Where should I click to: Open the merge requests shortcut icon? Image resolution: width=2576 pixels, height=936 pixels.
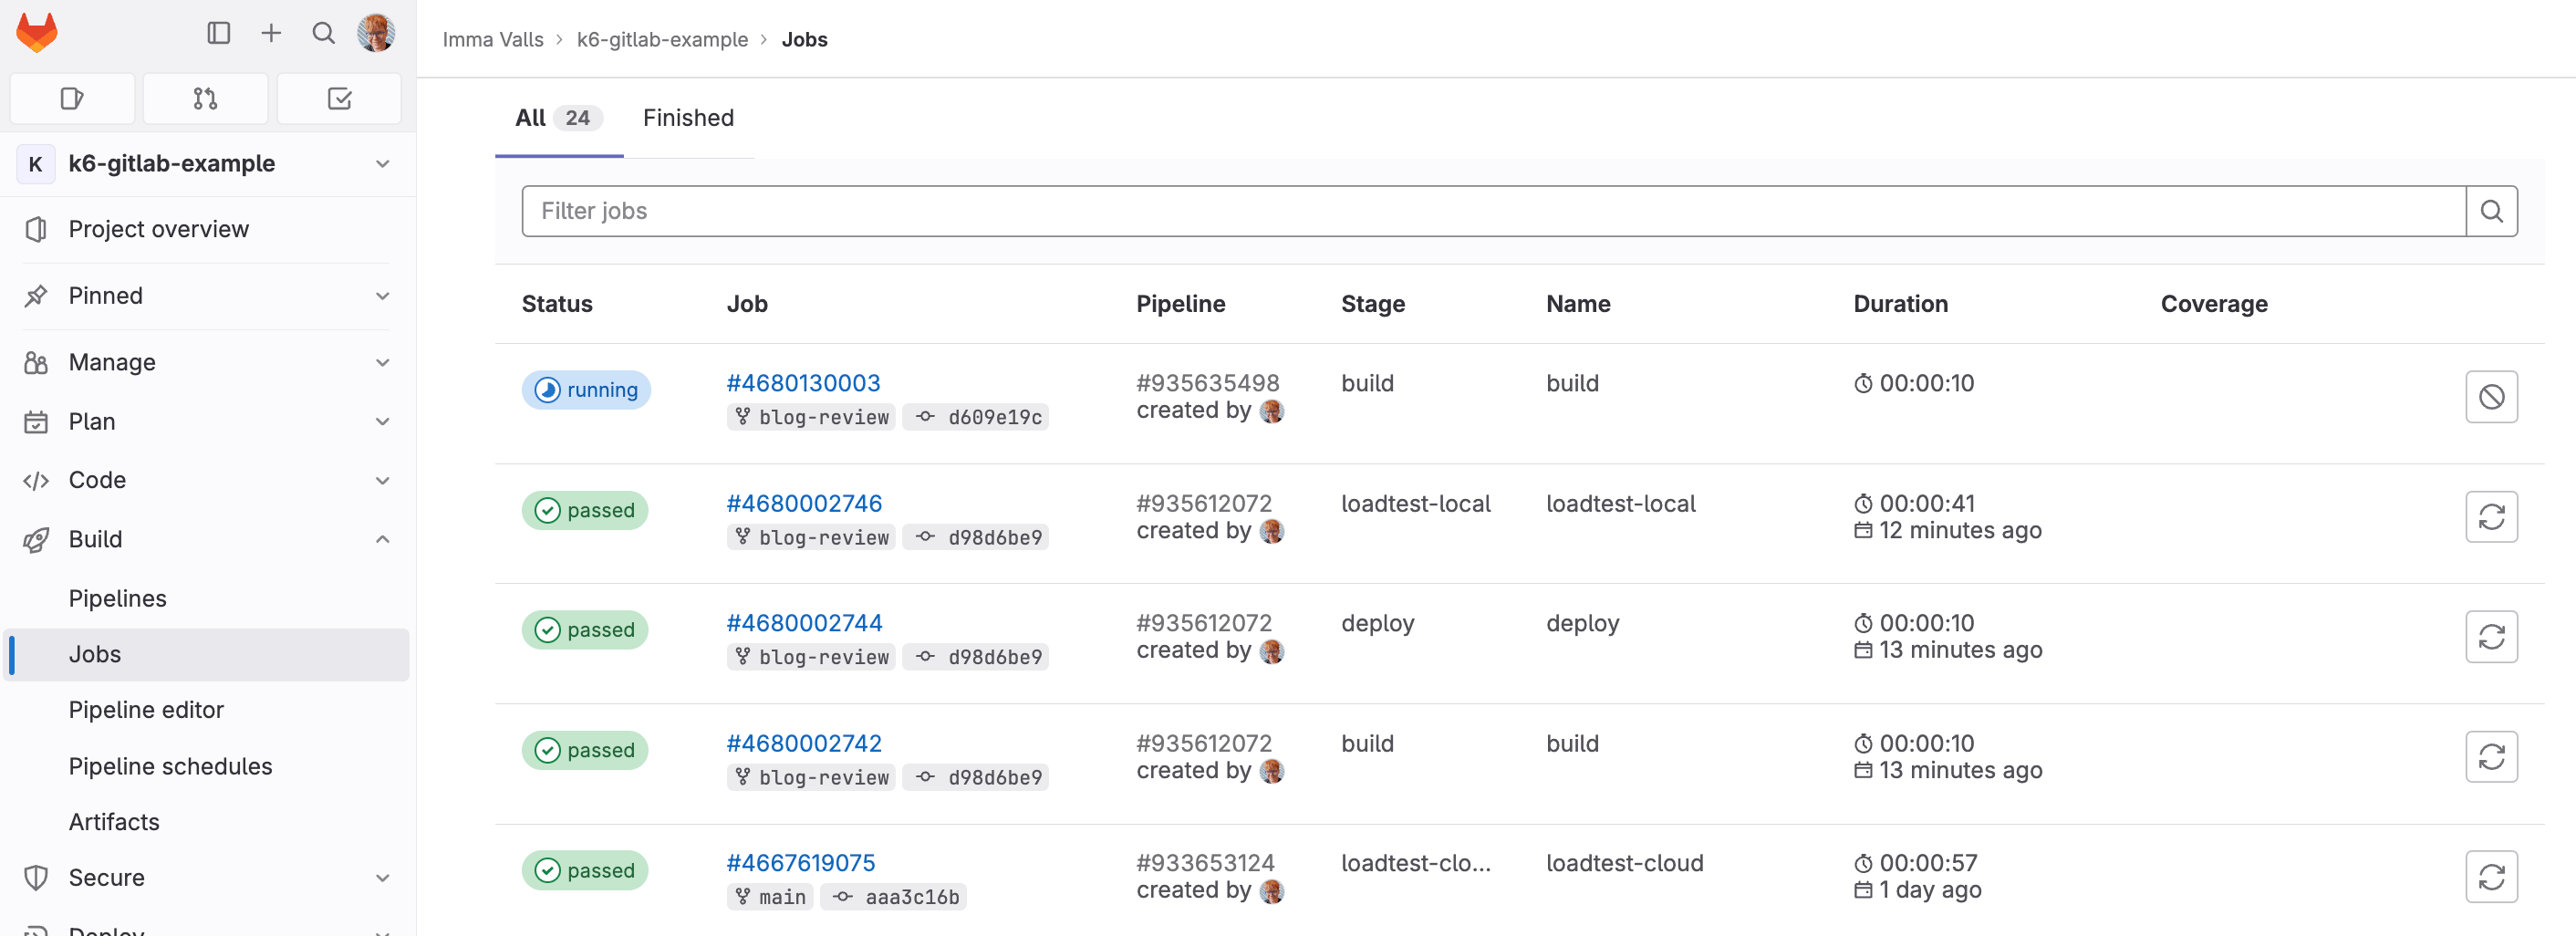(205, 98)
